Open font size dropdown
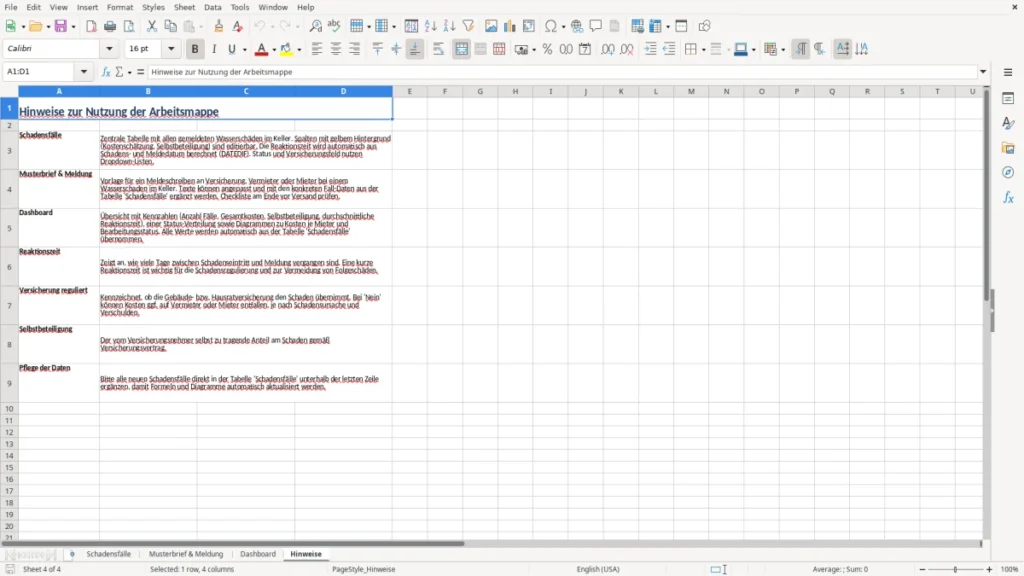The width and height of the screenshot is (1024, 576). [x=171, y=48]
